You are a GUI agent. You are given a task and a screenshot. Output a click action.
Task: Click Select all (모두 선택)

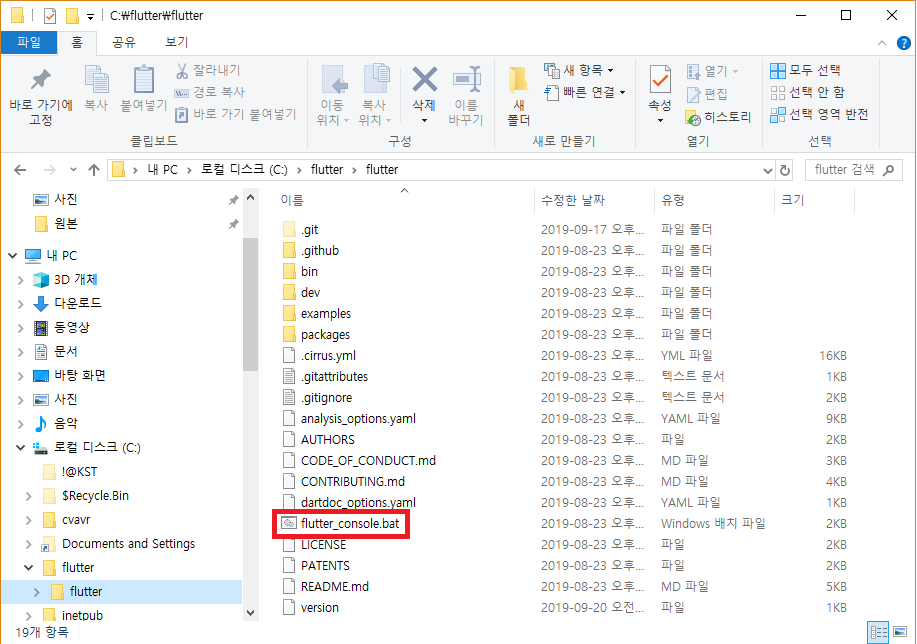click(x=805, y=70)
